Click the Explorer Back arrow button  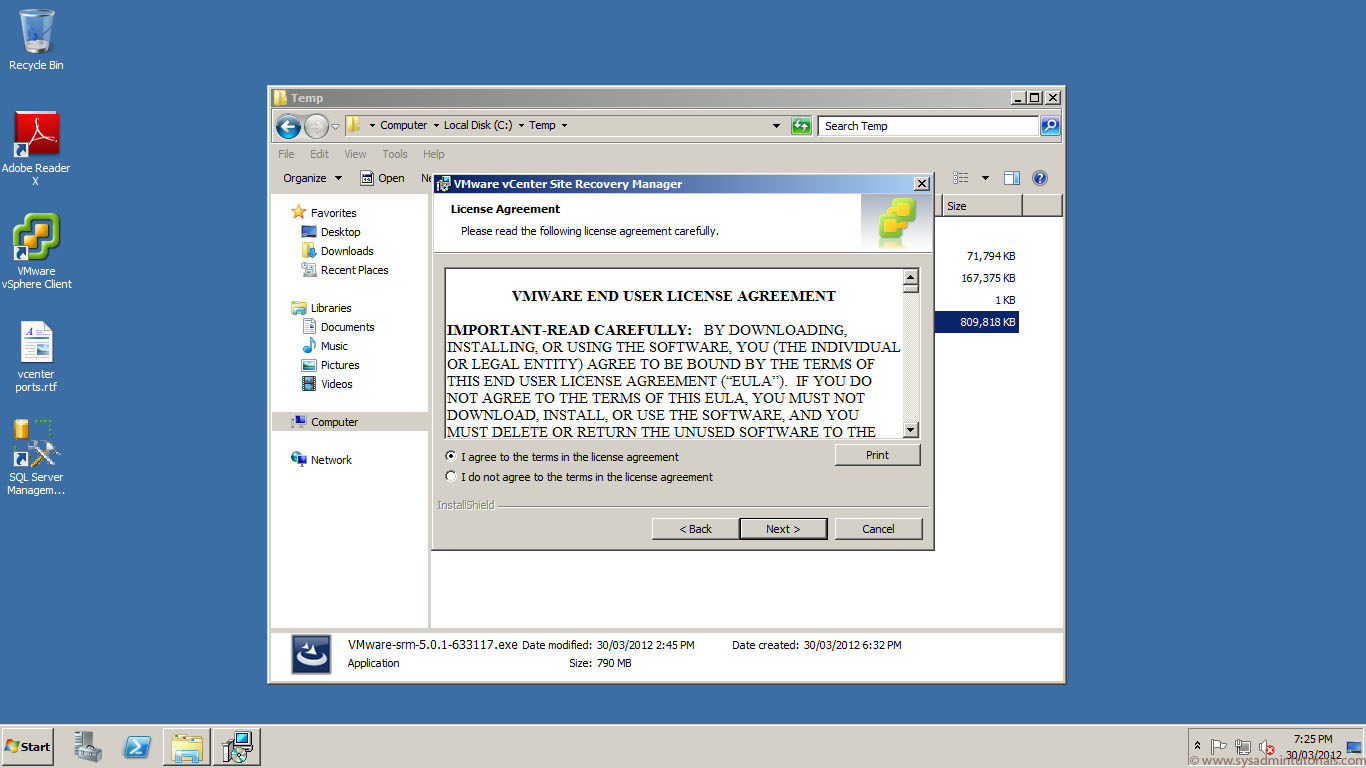[x=288, y=126]
